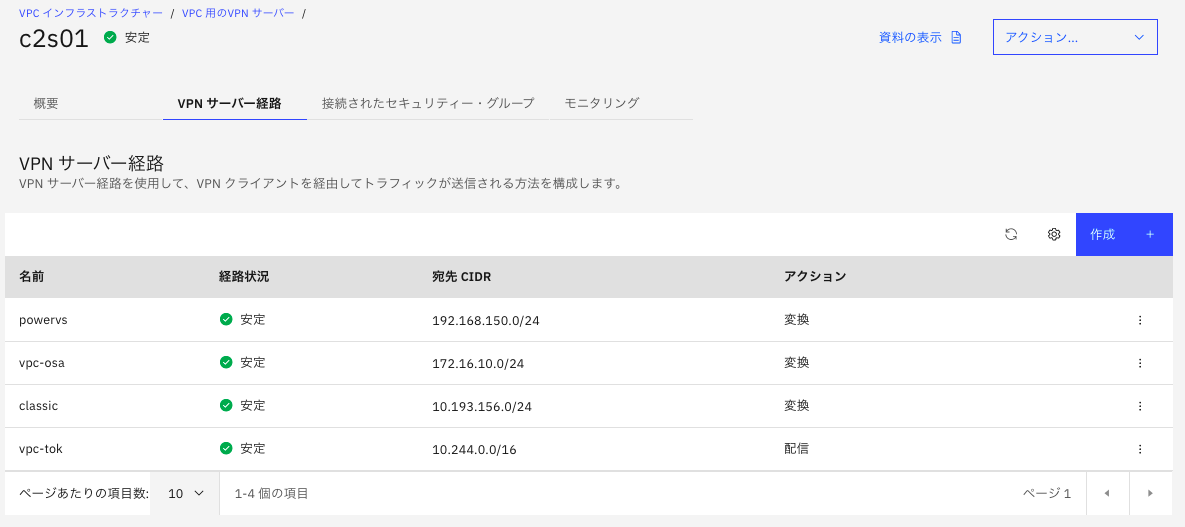Click 変換 action in powervs row

797,320
